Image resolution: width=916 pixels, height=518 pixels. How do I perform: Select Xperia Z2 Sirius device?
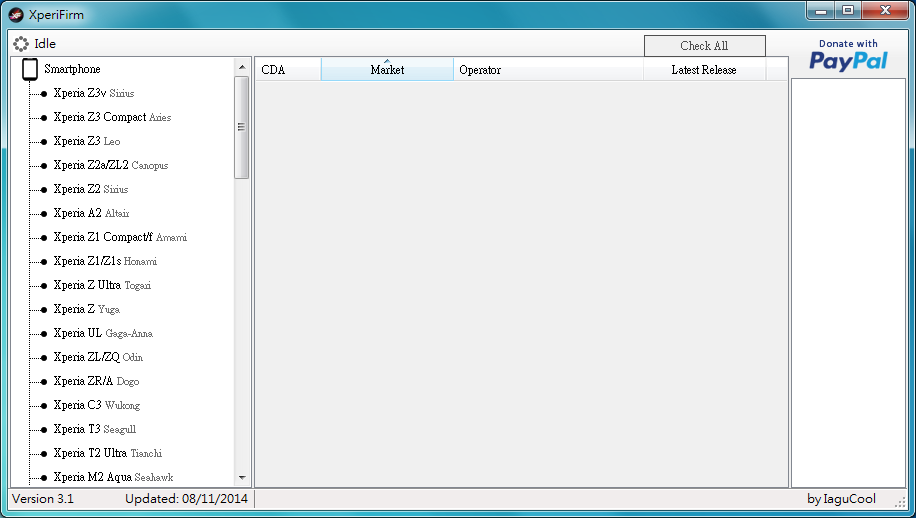tap(91, 189)
